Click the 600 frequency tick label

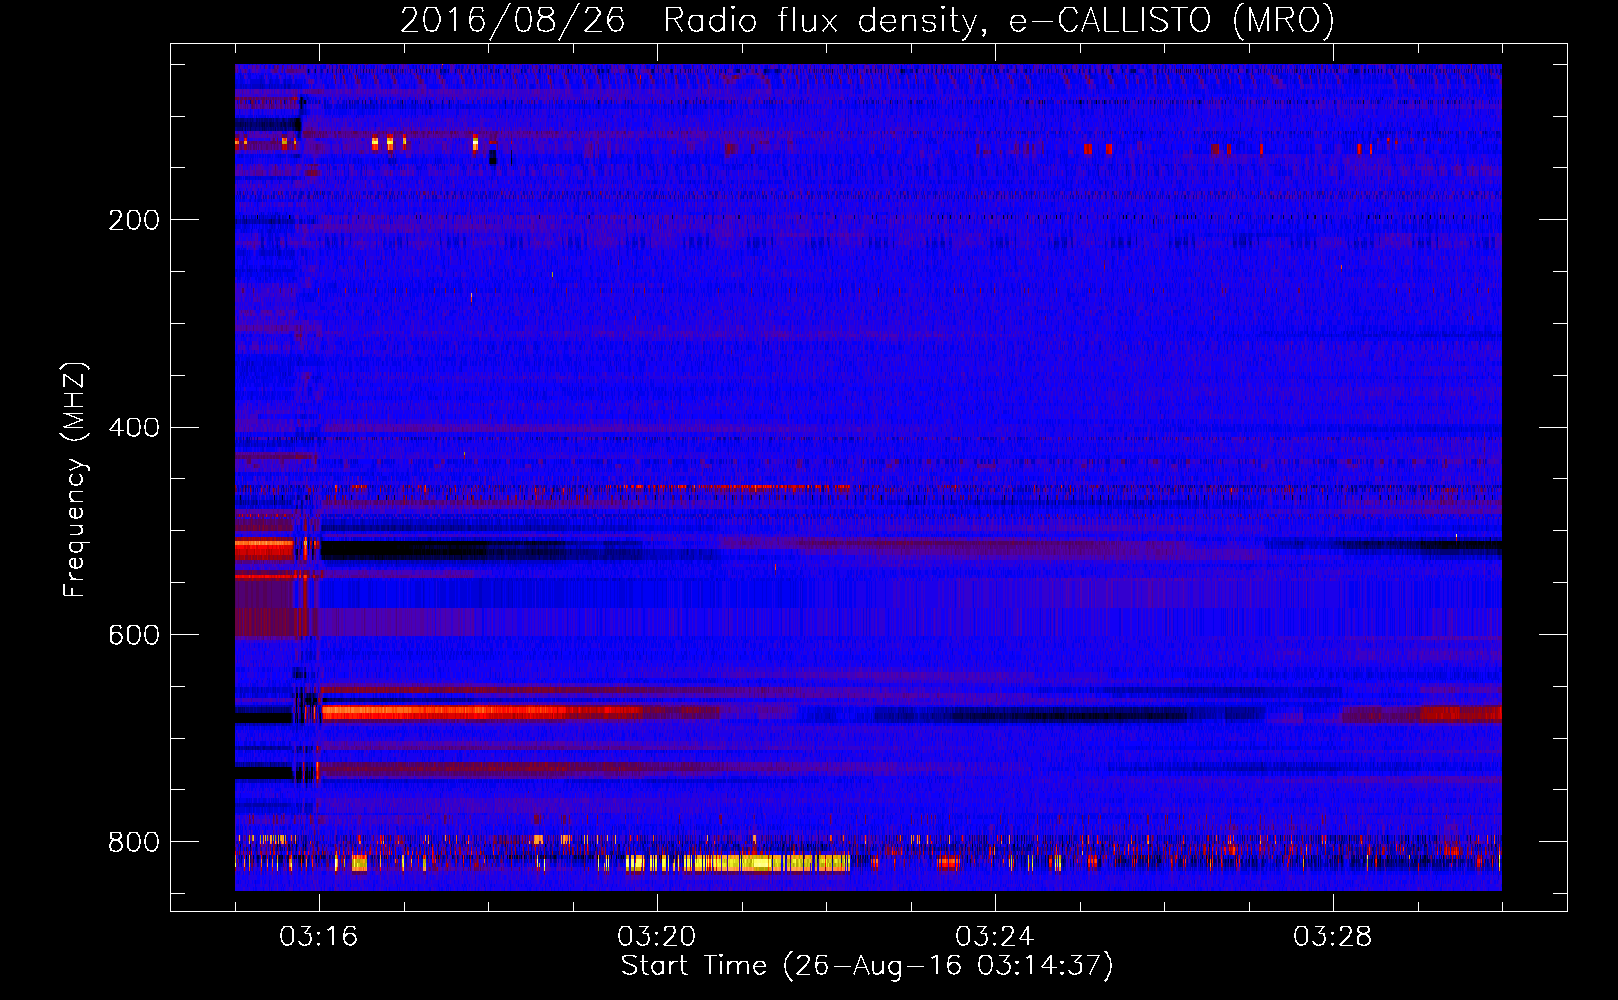134,635
